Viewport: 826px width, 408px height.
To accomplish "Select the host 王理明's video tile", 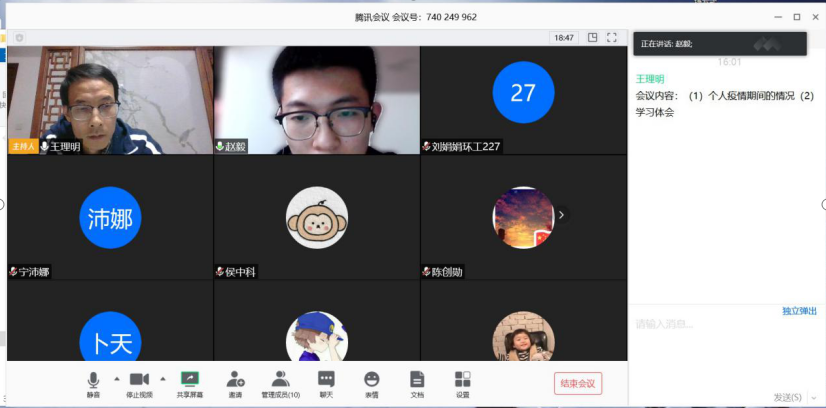I will [110, 99].
